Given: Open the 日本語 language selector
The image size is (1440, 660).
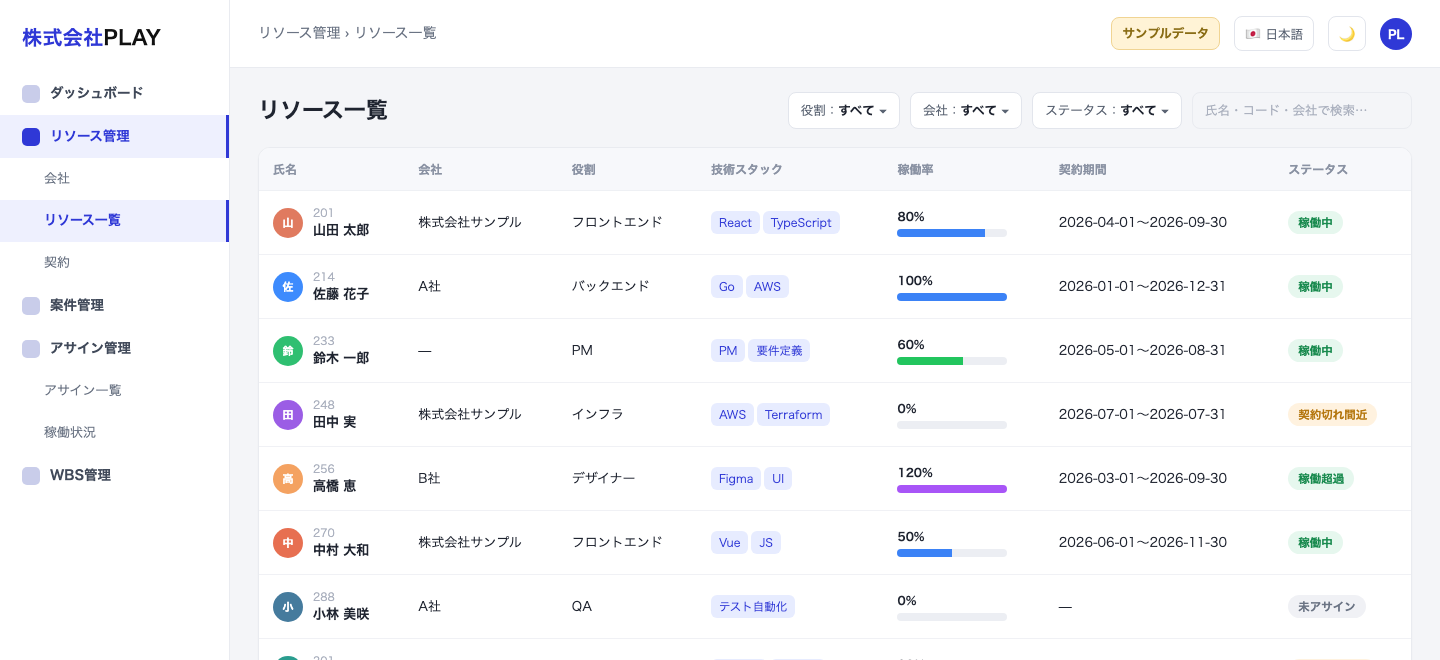Looking at the screenshot, I should [1274, 34].
